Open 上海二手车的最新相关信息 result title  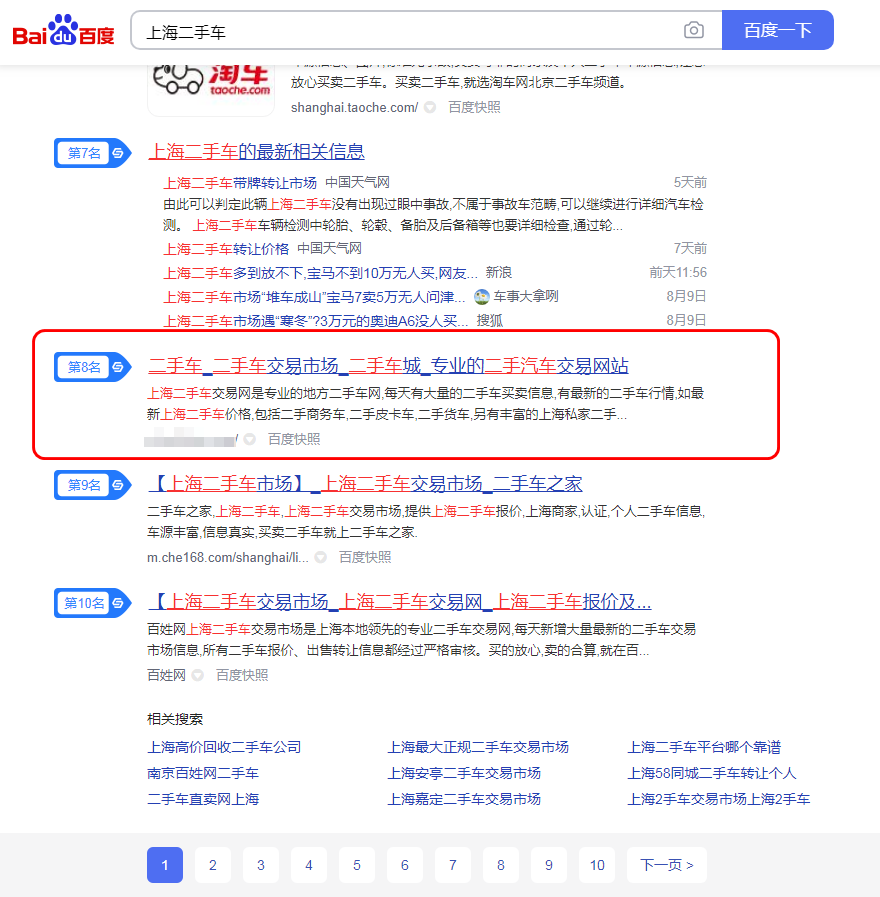[x=256, y=152]
